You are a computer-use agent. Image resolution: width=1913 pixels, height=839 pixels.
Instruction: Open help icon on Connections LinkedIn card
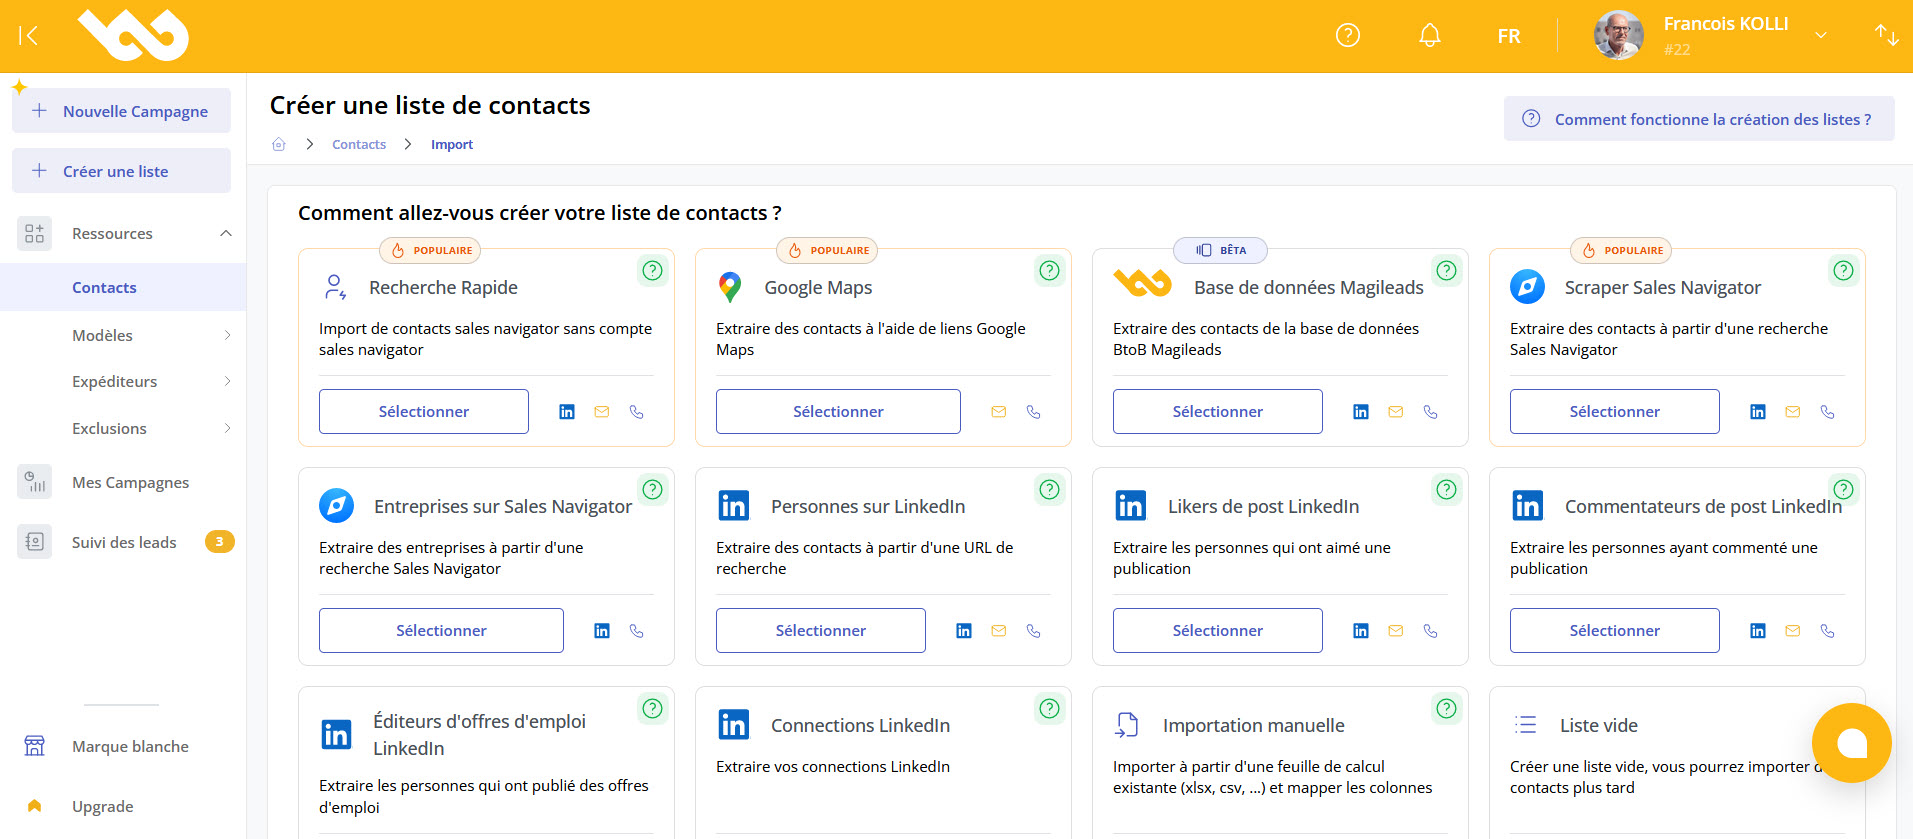pos(1049,708)
